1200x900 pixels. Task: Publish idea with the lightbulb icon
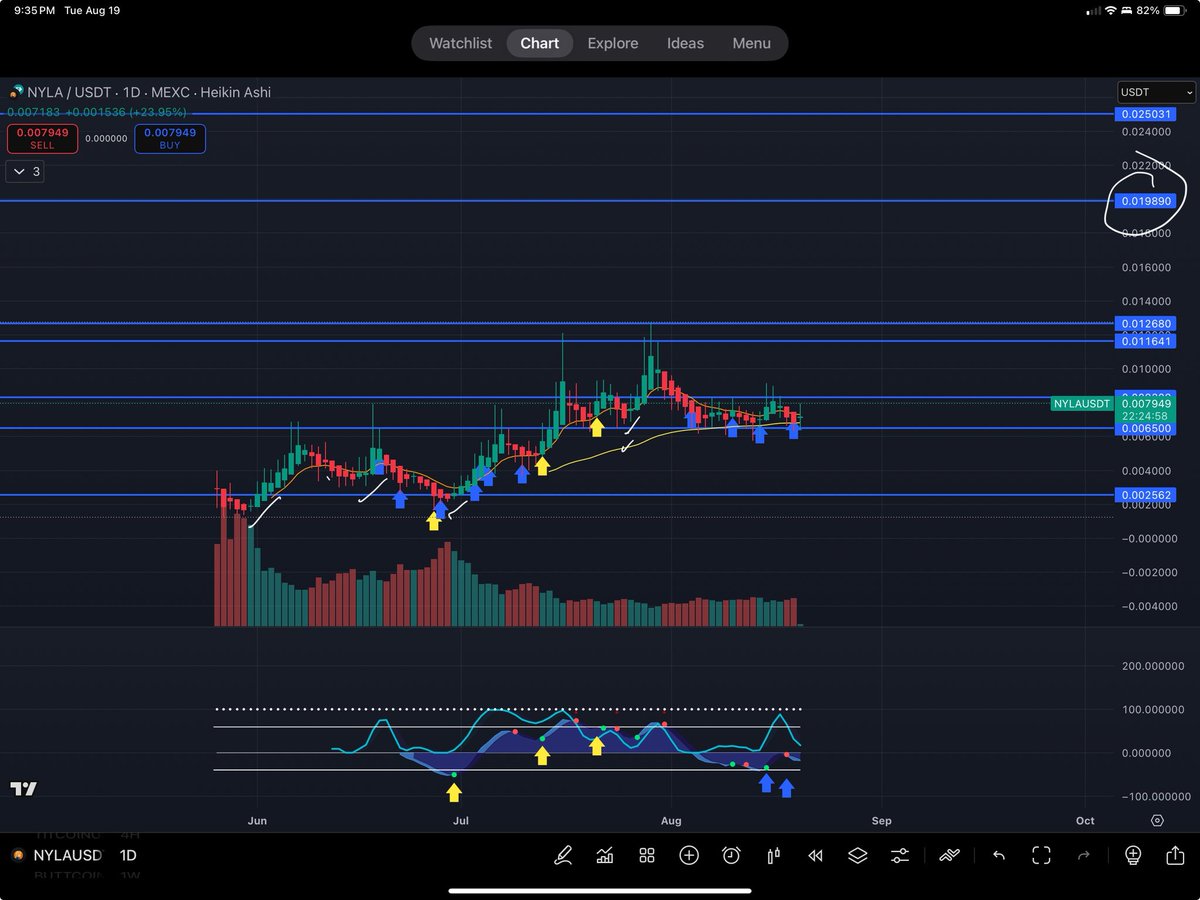(x=1133, y=855)
